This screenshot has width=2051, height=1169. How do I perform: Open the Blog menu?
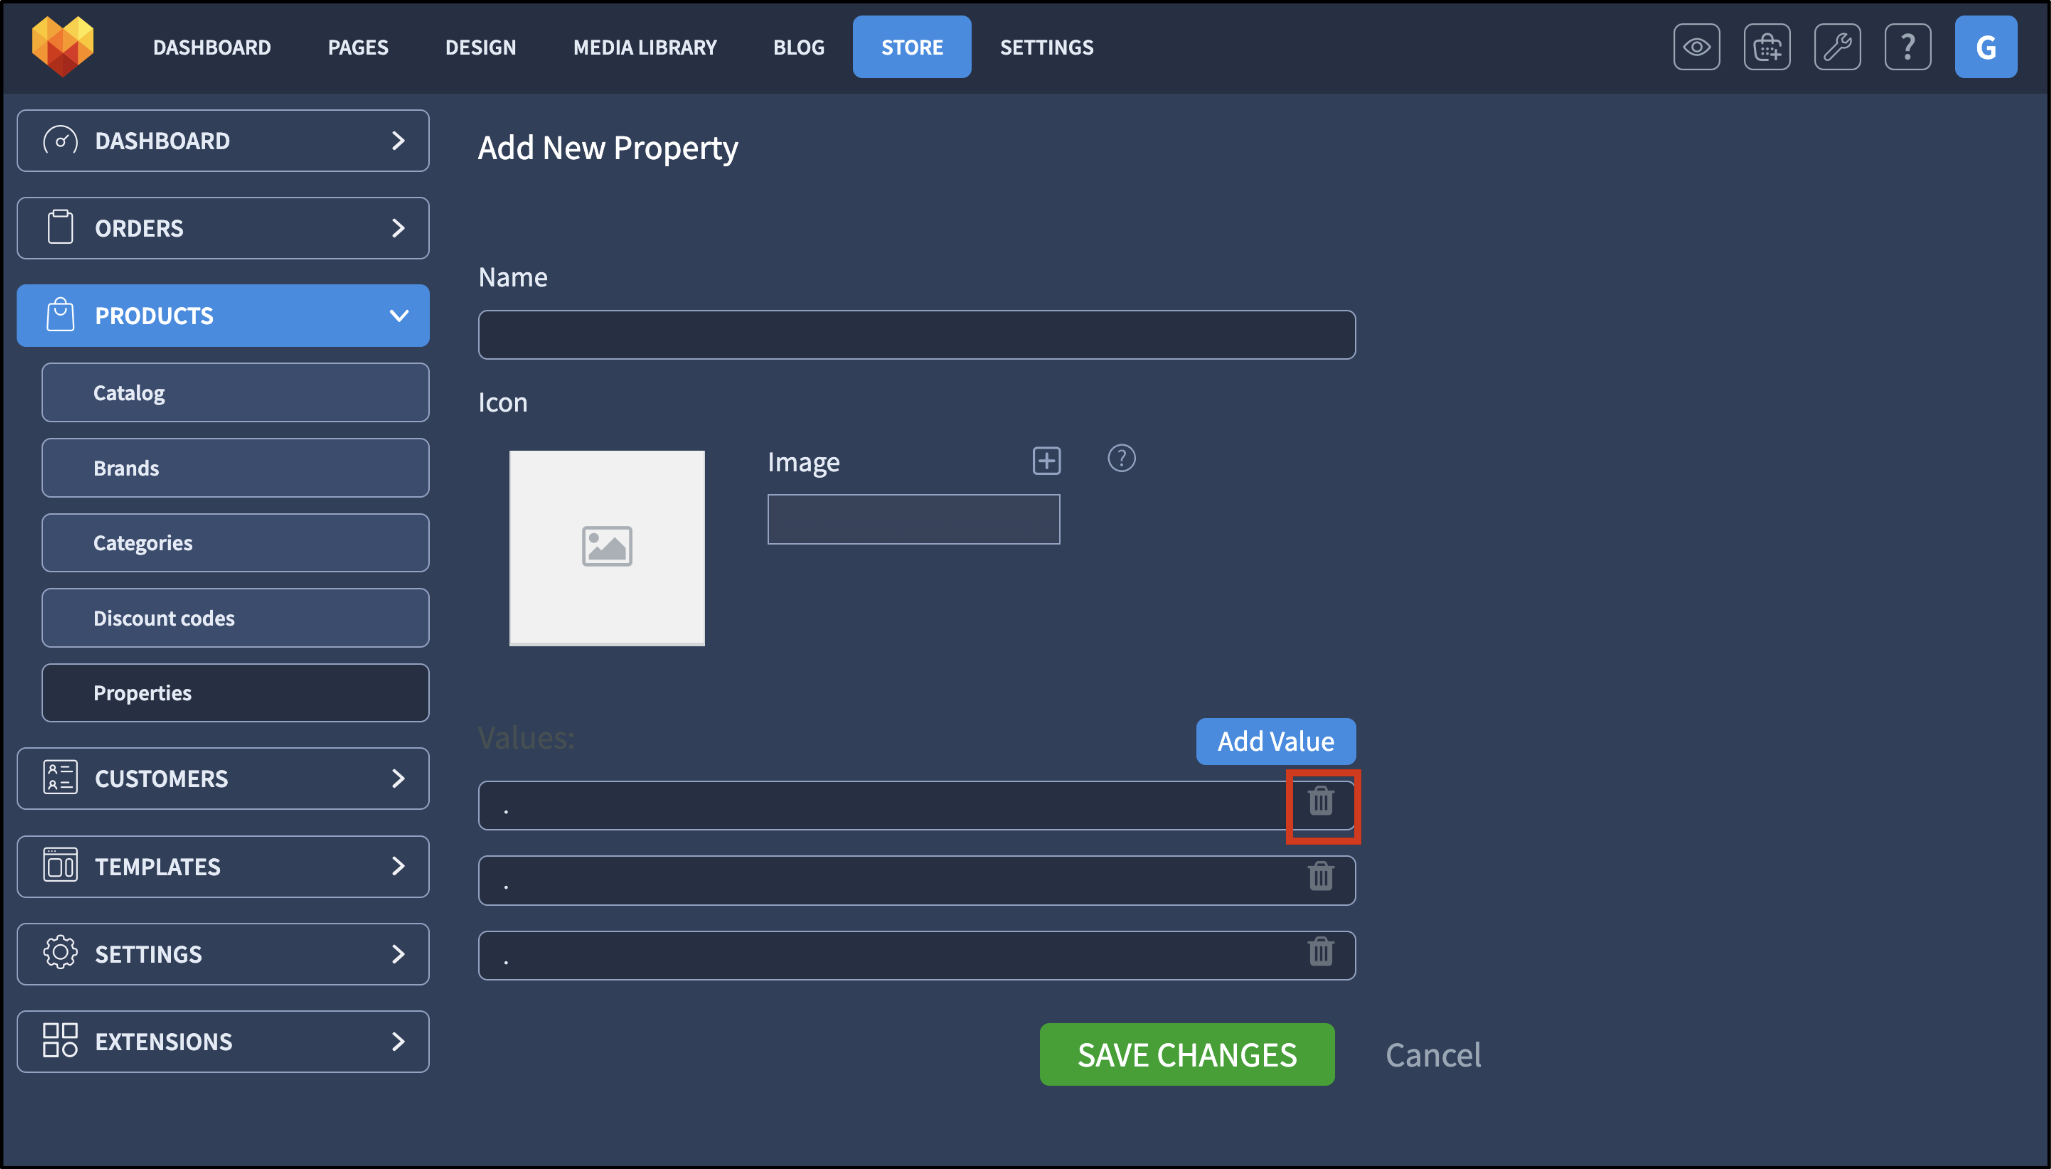(799, 47)
